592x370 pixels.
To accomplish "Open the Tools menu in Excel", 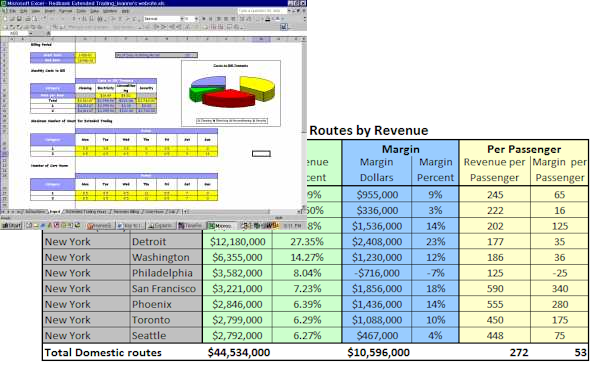I will click(81, 11).
